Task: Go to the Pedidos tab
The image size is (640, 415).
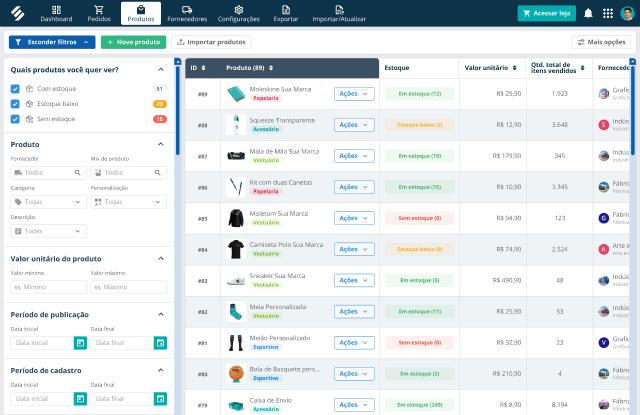Action: [99, 13]
